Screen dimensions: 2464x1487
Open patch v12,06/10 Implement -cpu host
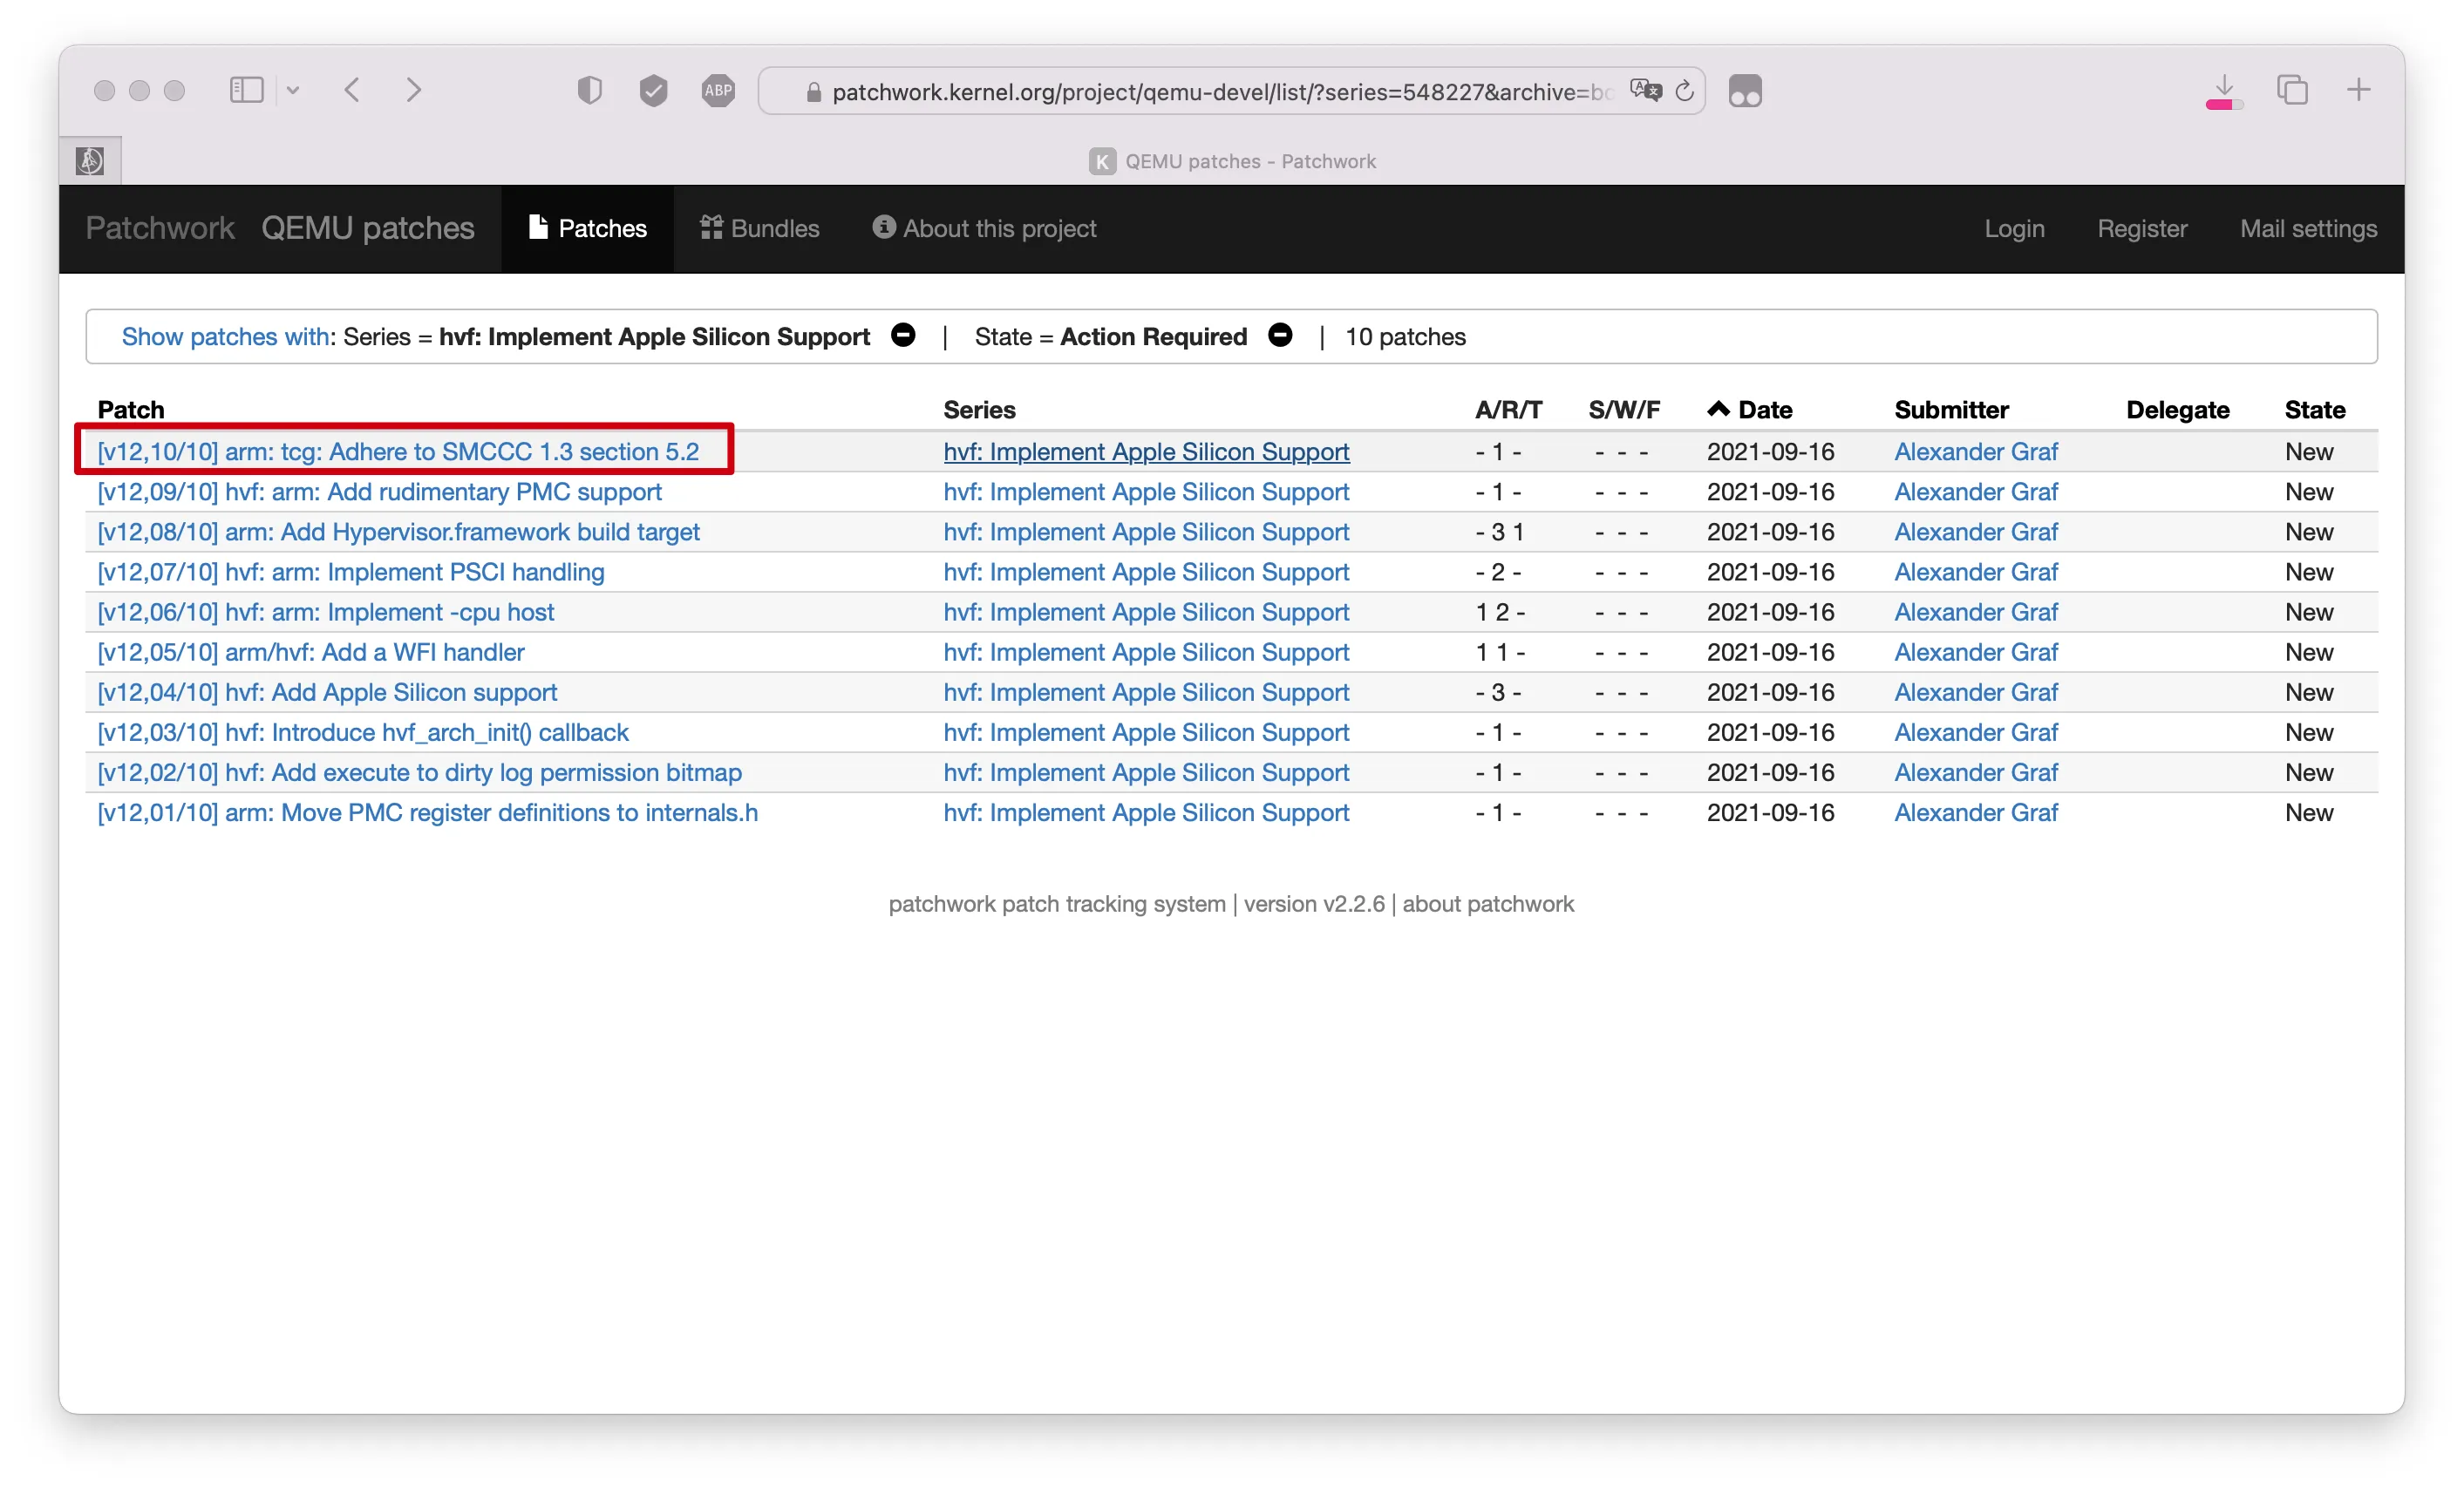325,612
